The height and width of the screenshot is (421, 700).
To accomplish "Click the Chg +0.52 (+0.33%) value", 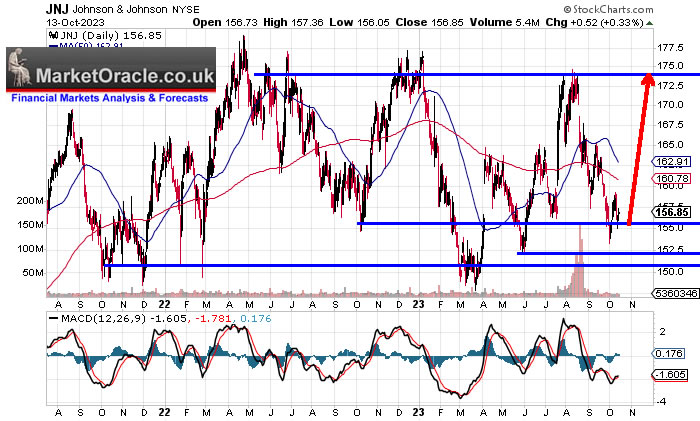I will (594, 22).
